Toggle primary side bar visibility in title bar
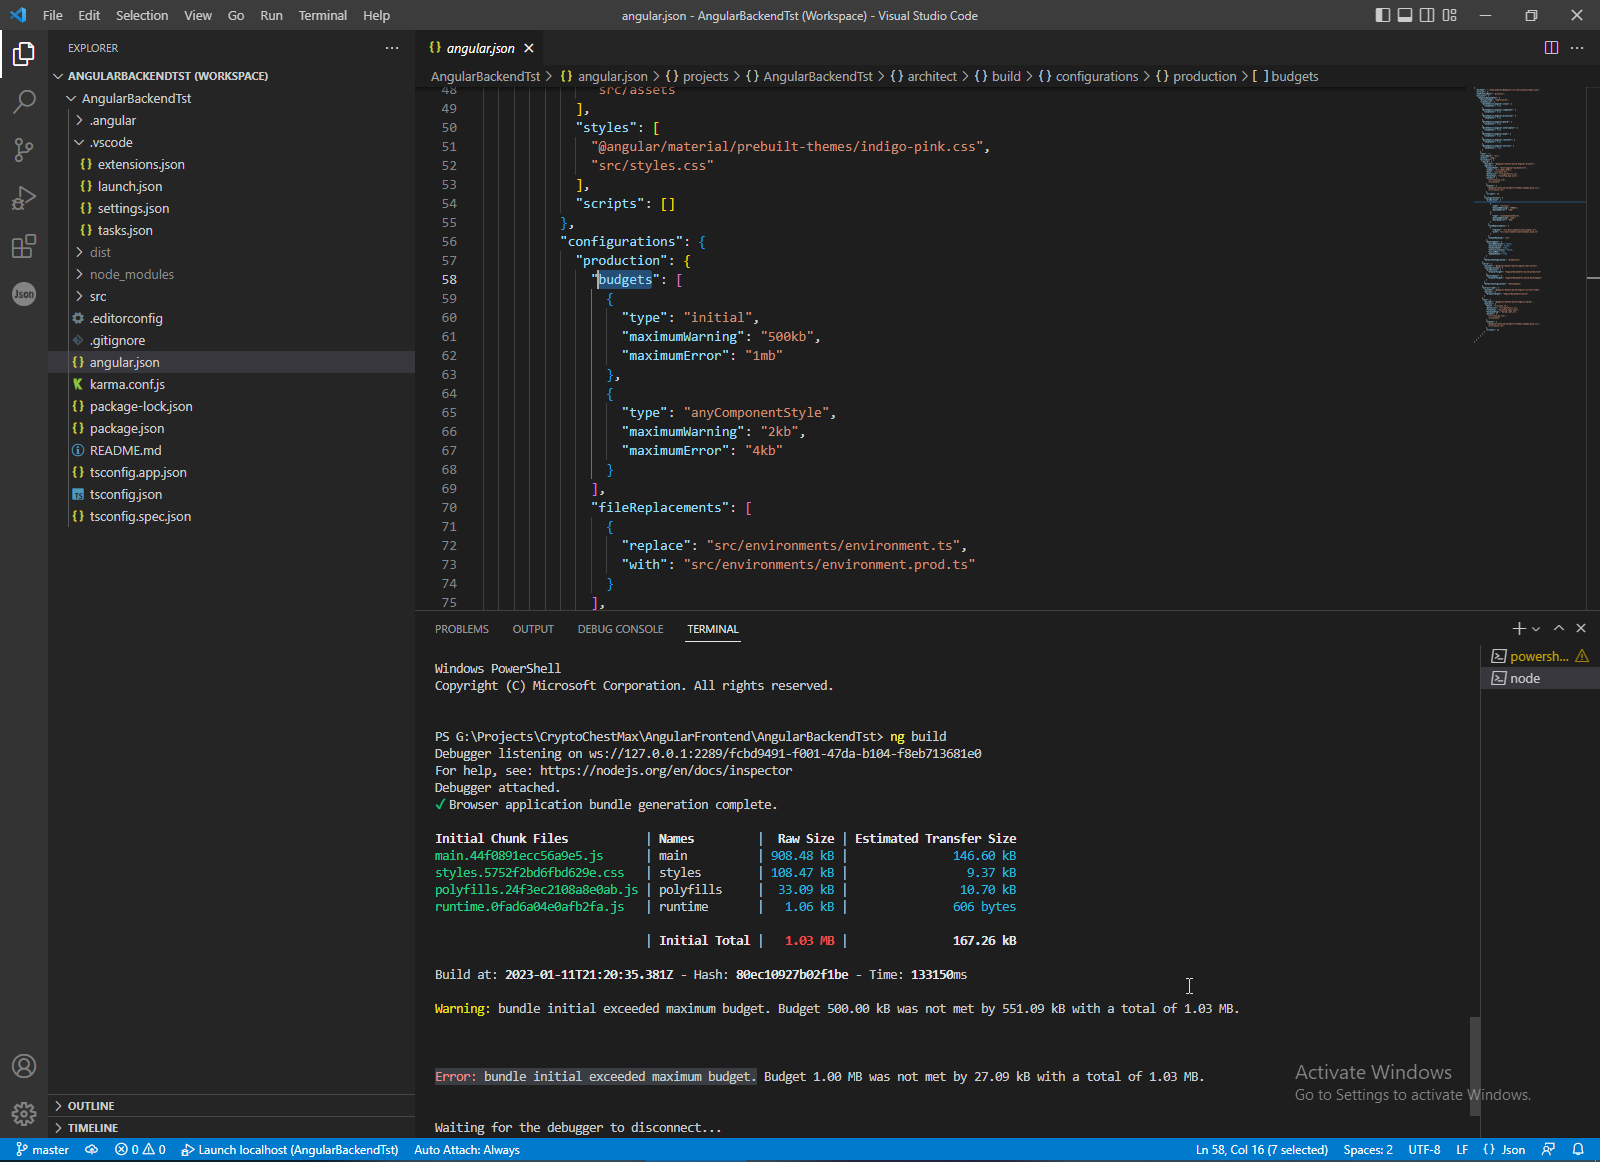1600x1162 pixels. pos(1382,15)
